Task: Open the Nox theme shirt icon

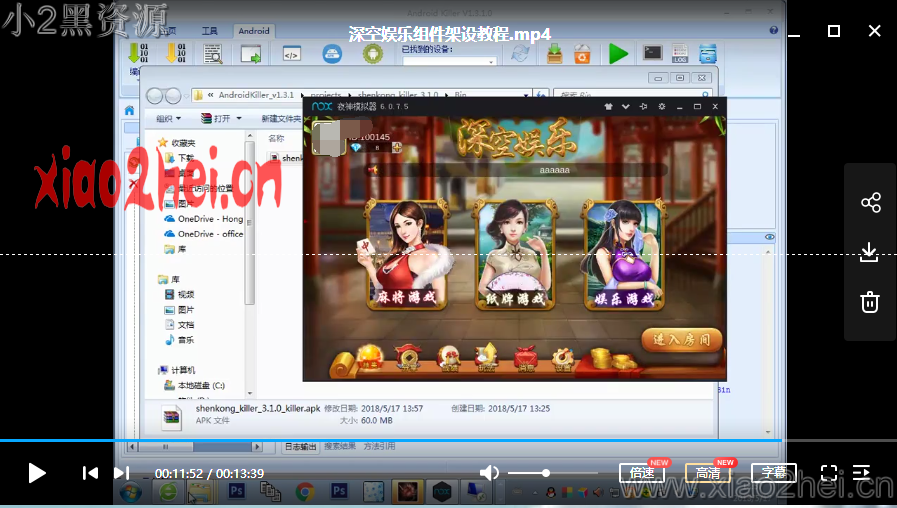Action: click(608, 106)
